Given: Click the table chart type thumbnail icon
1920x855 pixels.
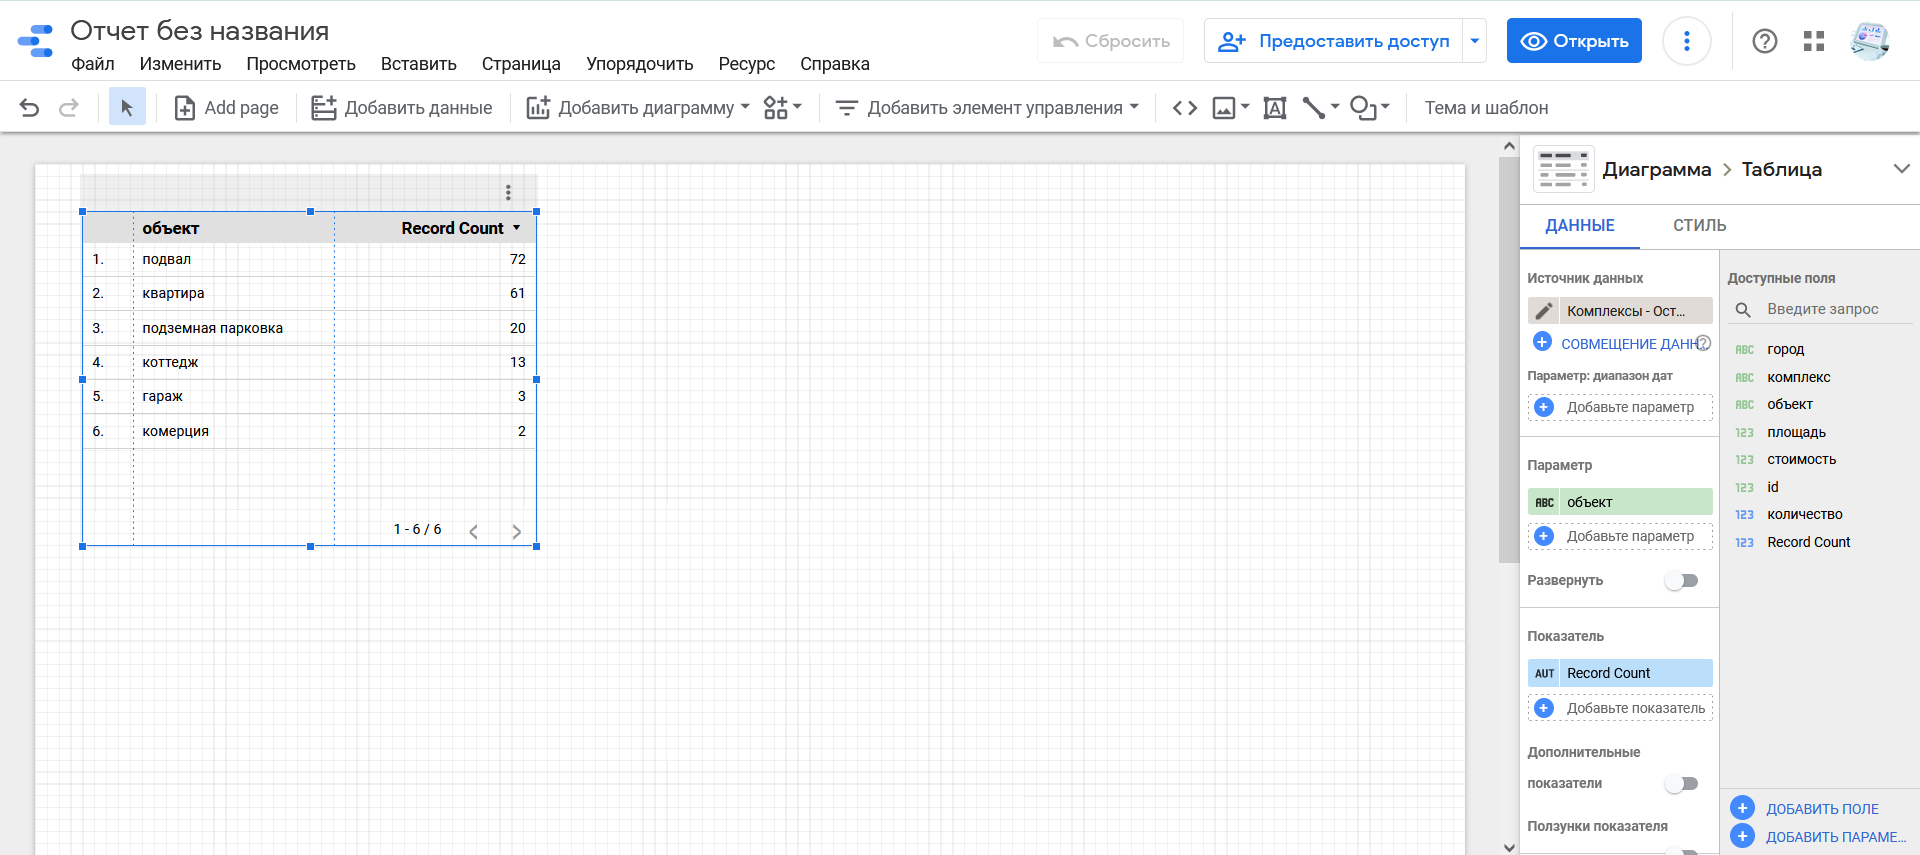Looking at the screenshot, I should click(1563, 169).
